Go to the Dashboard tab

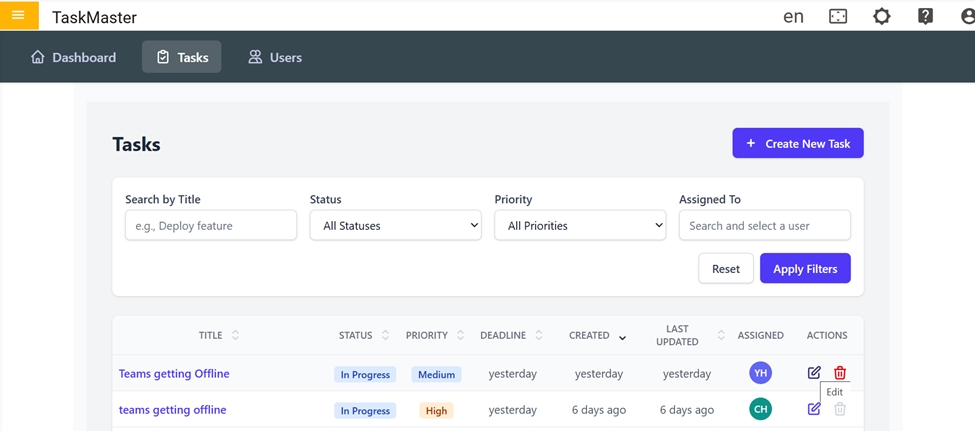[x=74, y=57]
